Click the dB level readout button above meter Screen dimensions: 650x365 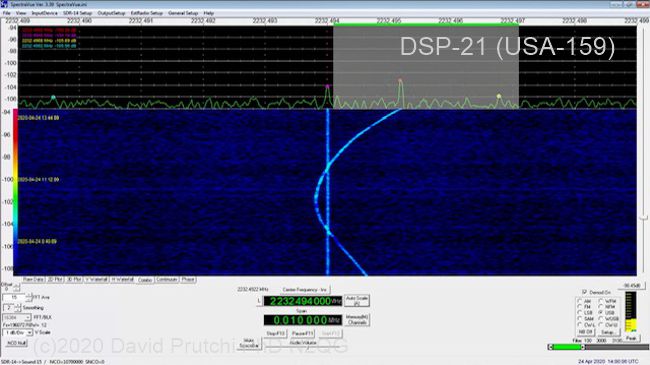point(632,286)
